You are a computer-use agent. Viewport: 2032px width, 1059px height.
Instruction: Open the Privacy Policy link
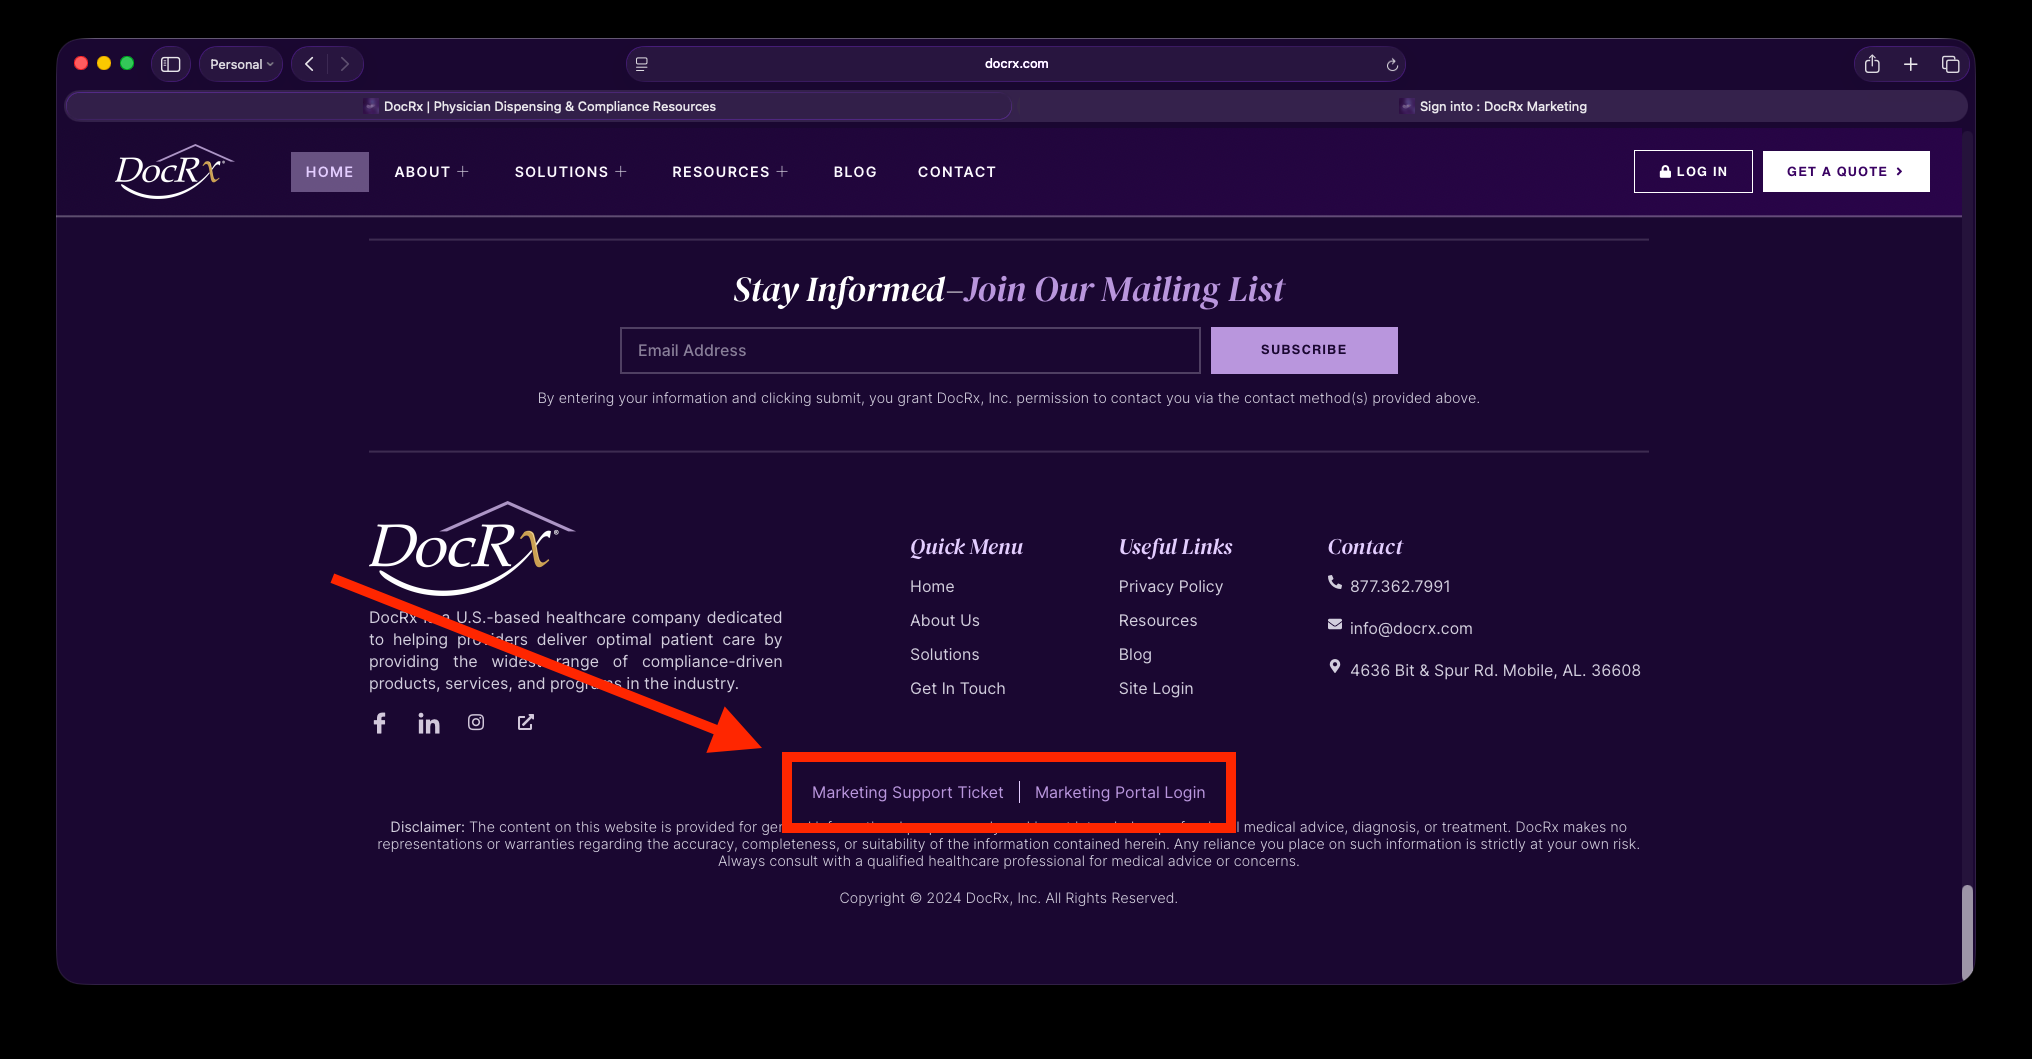1171,586
